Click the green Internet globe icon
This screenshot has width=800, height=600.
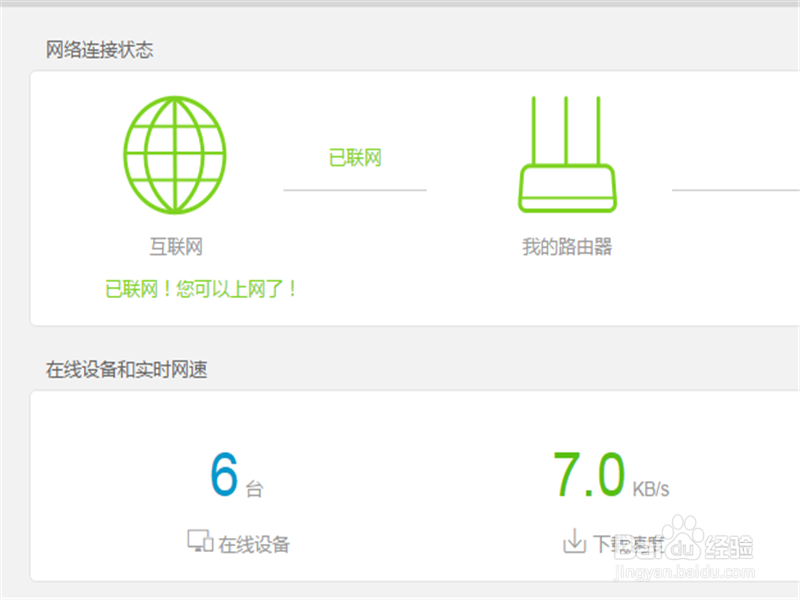[x=175, y=155]
